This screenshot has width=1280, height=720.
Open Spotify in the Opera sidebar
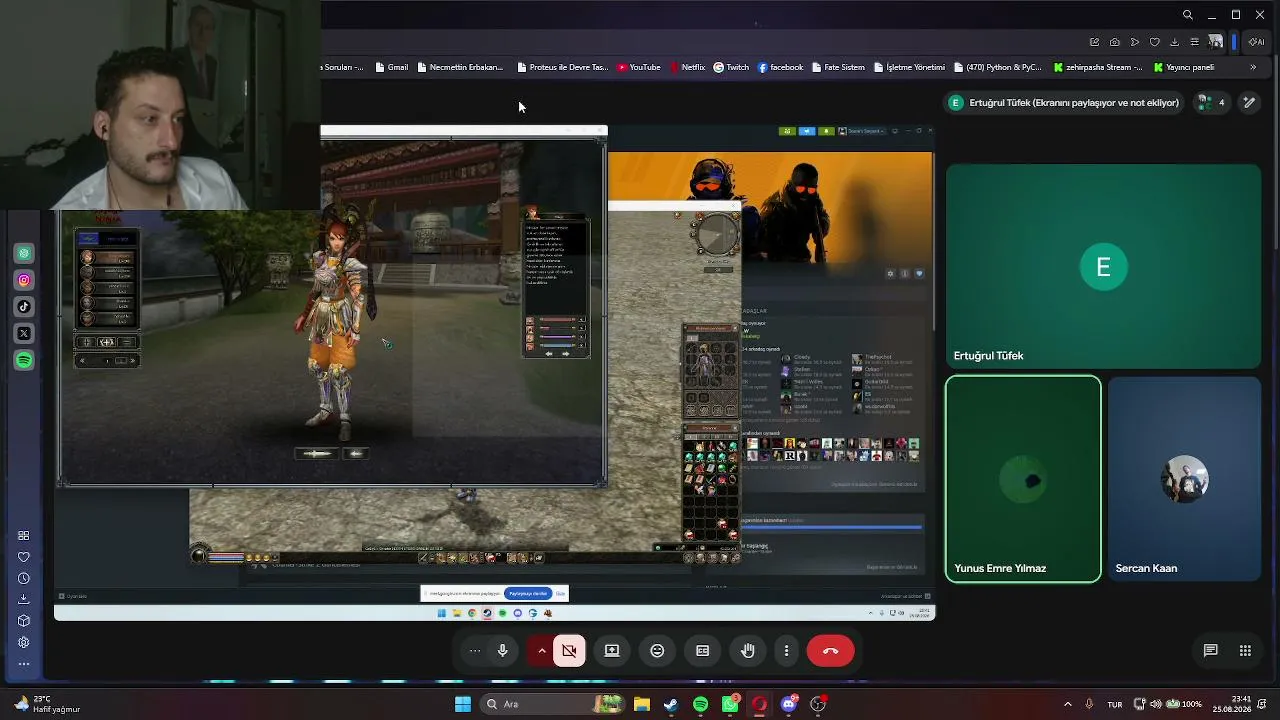click(x=24, y=360)
